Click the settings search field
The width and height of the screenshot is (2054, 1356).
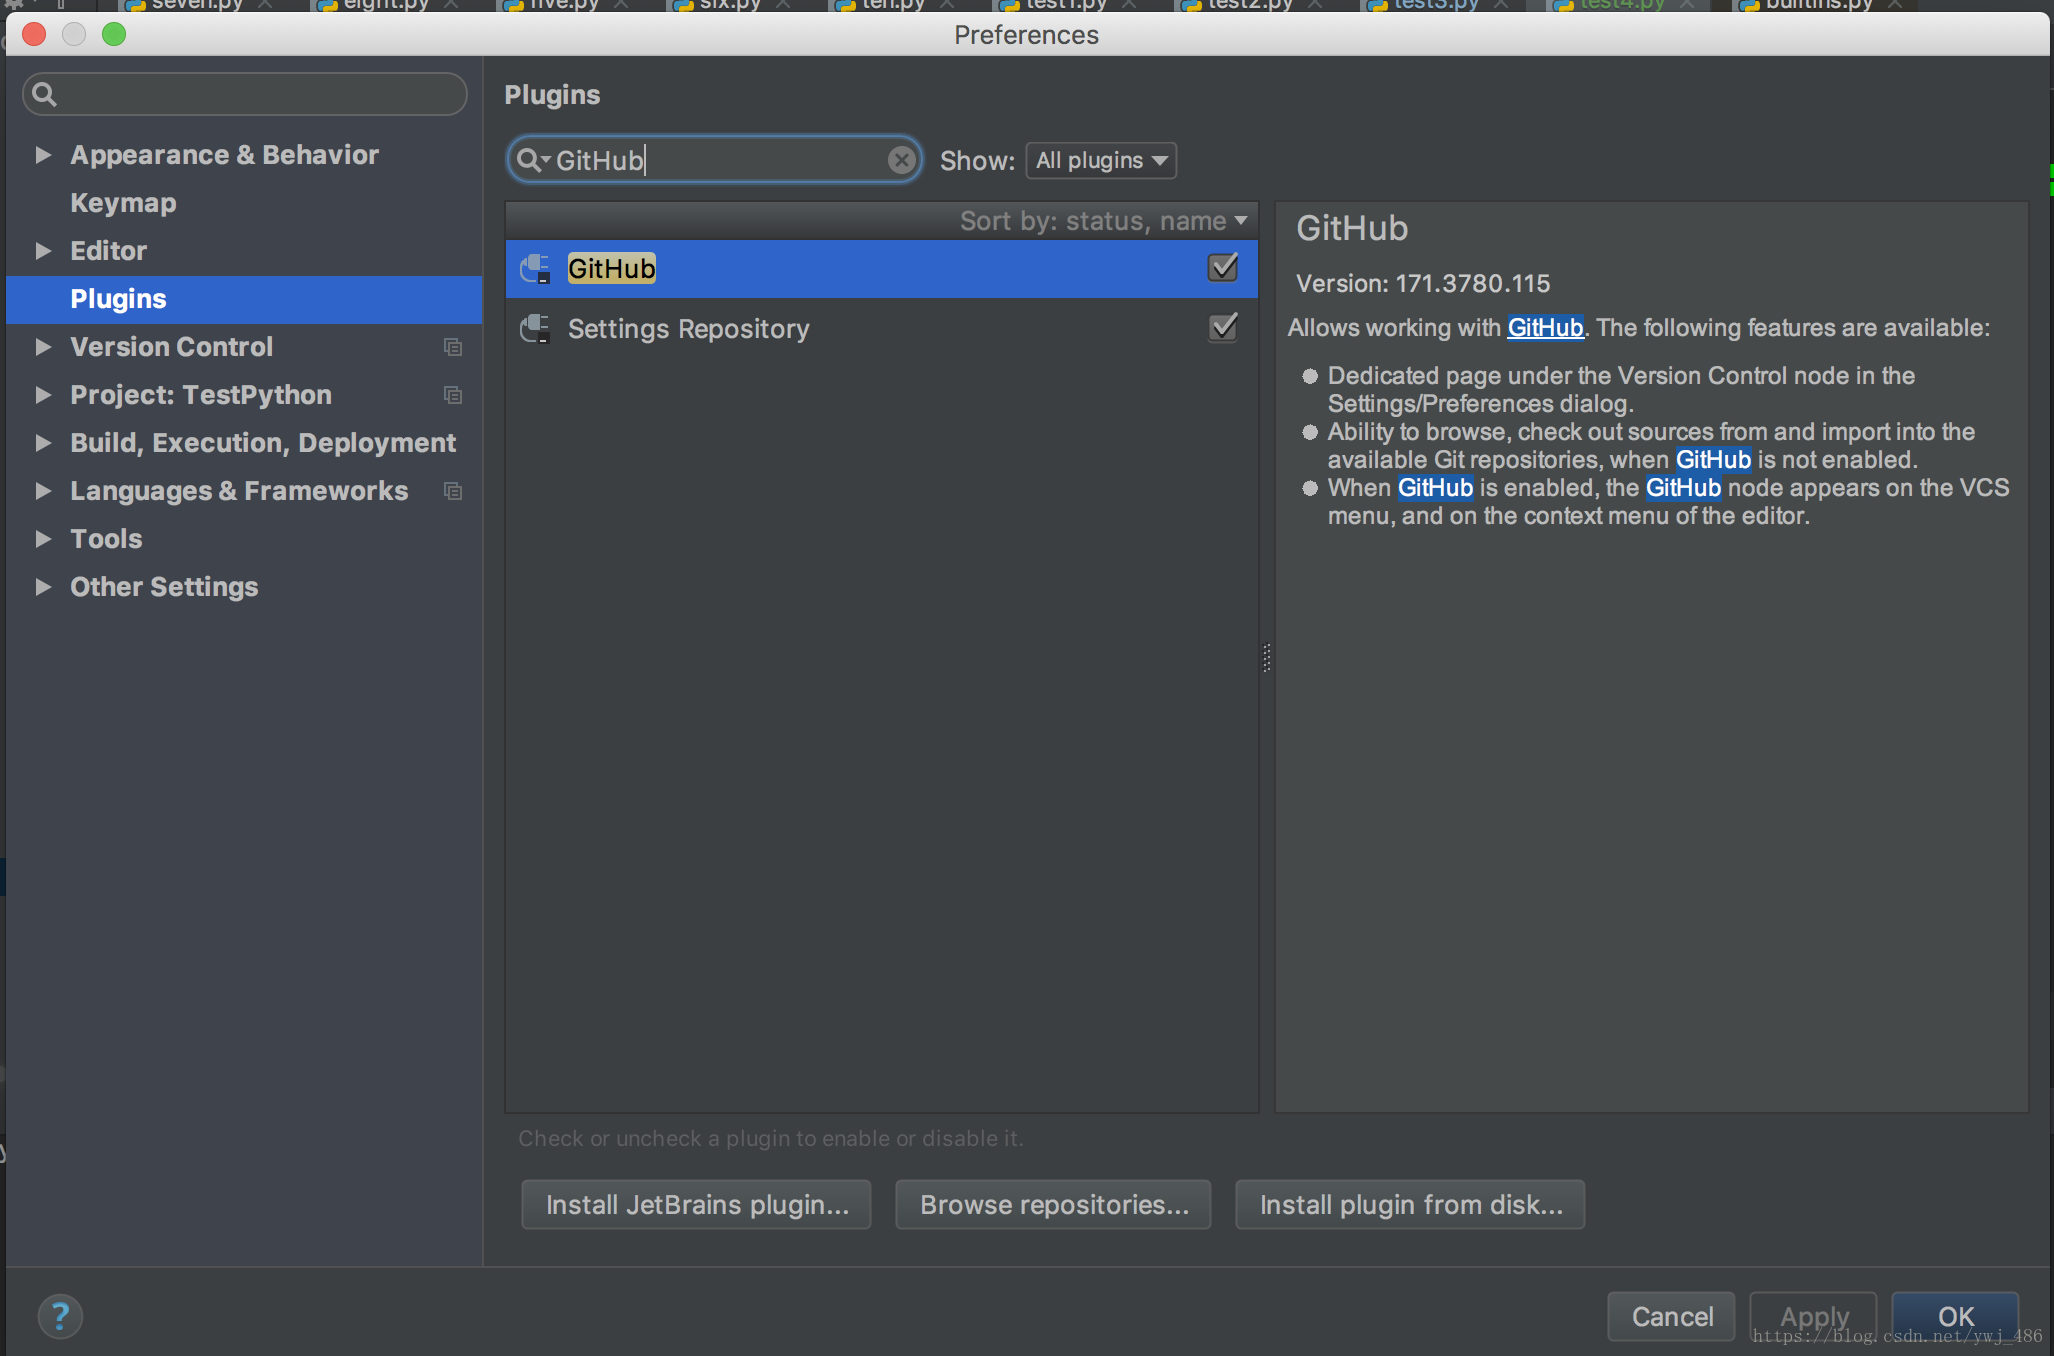click(245, 94)
